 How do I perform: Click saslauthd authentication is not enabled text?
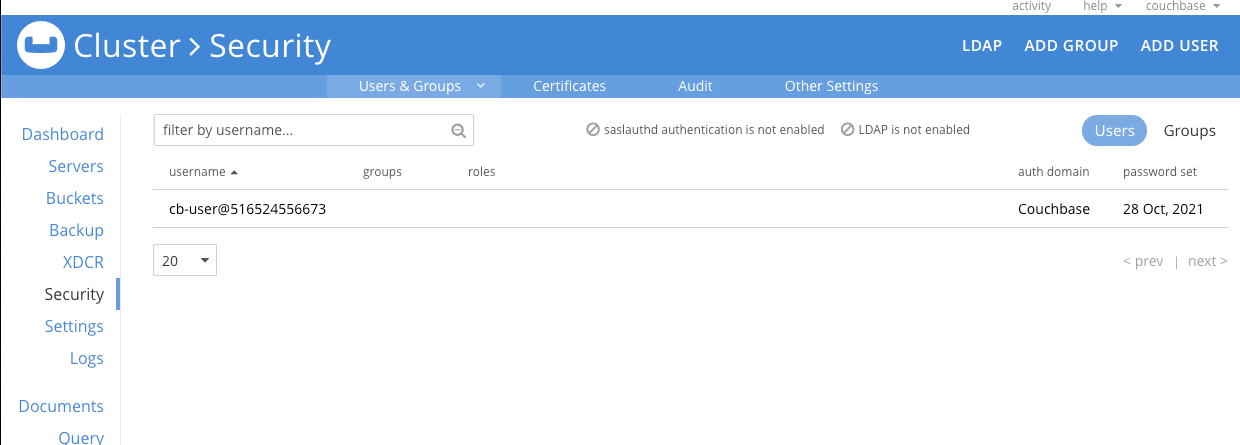pos(714,130)
